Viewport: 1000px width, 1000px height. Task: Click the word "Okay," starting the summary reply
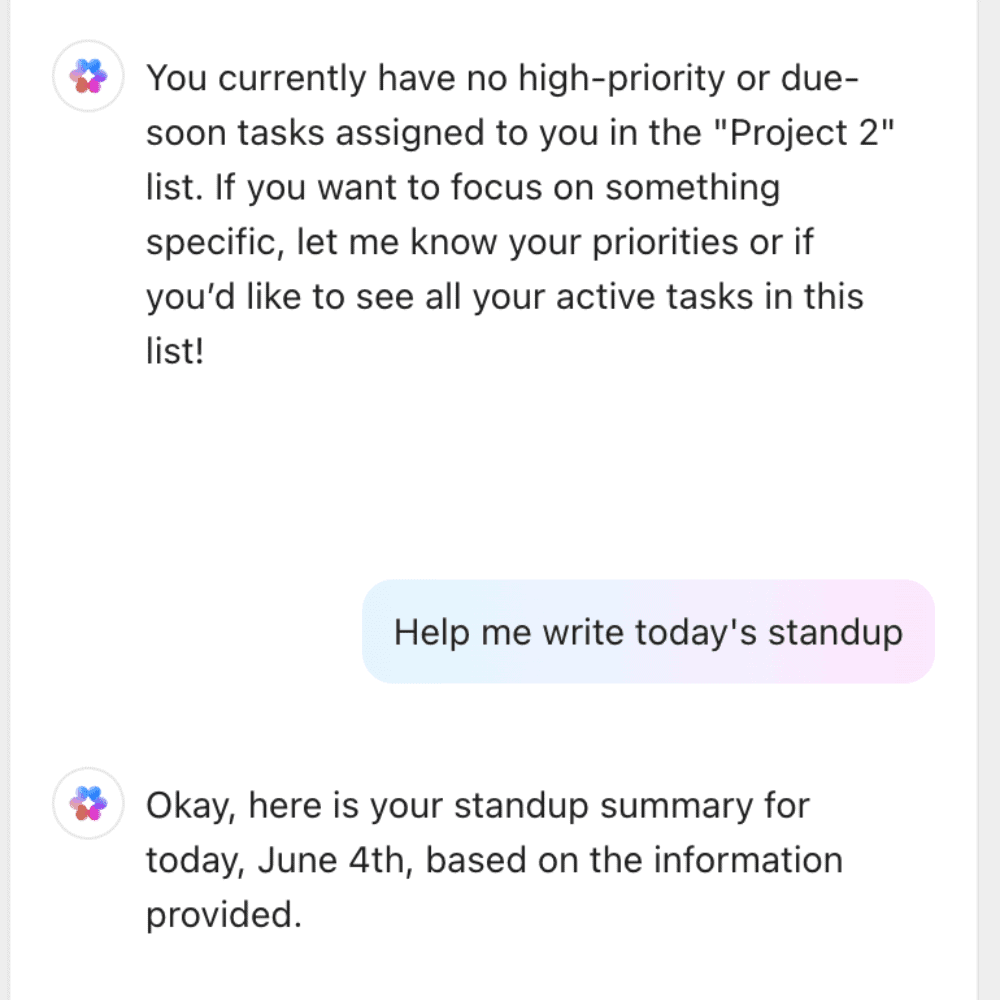tap(190, 805)
